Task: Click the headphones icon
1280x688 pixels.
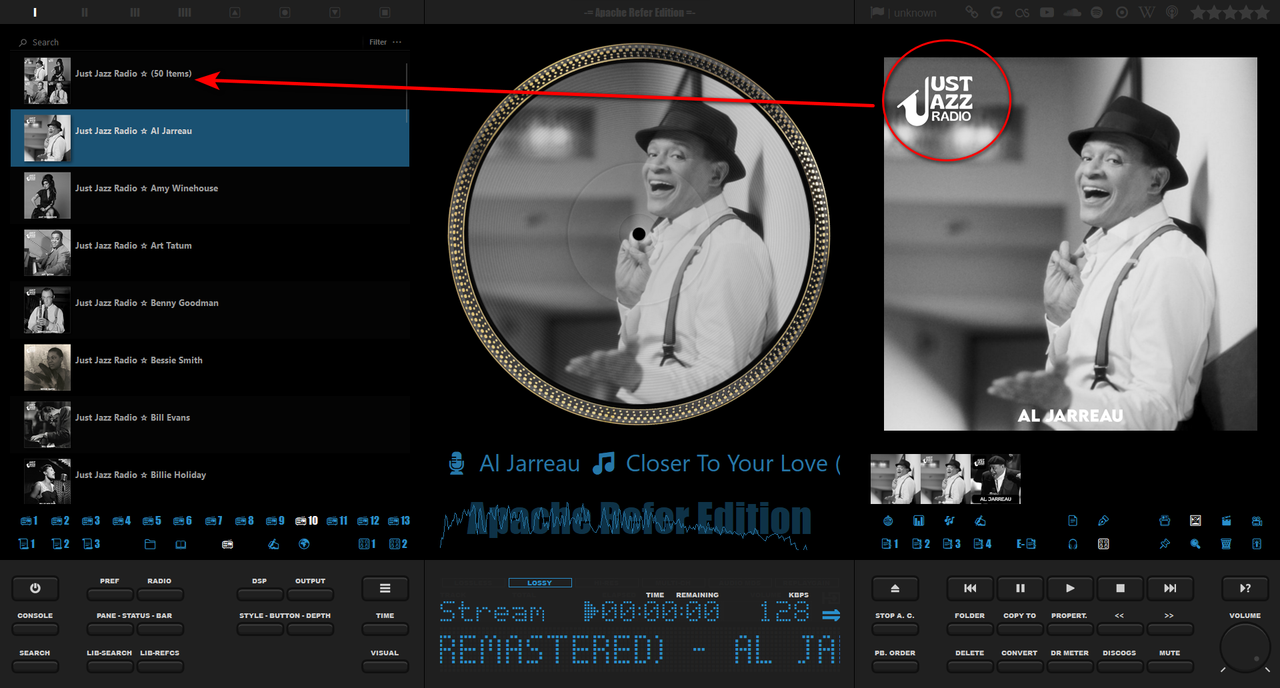Action: coord(1073,544)
